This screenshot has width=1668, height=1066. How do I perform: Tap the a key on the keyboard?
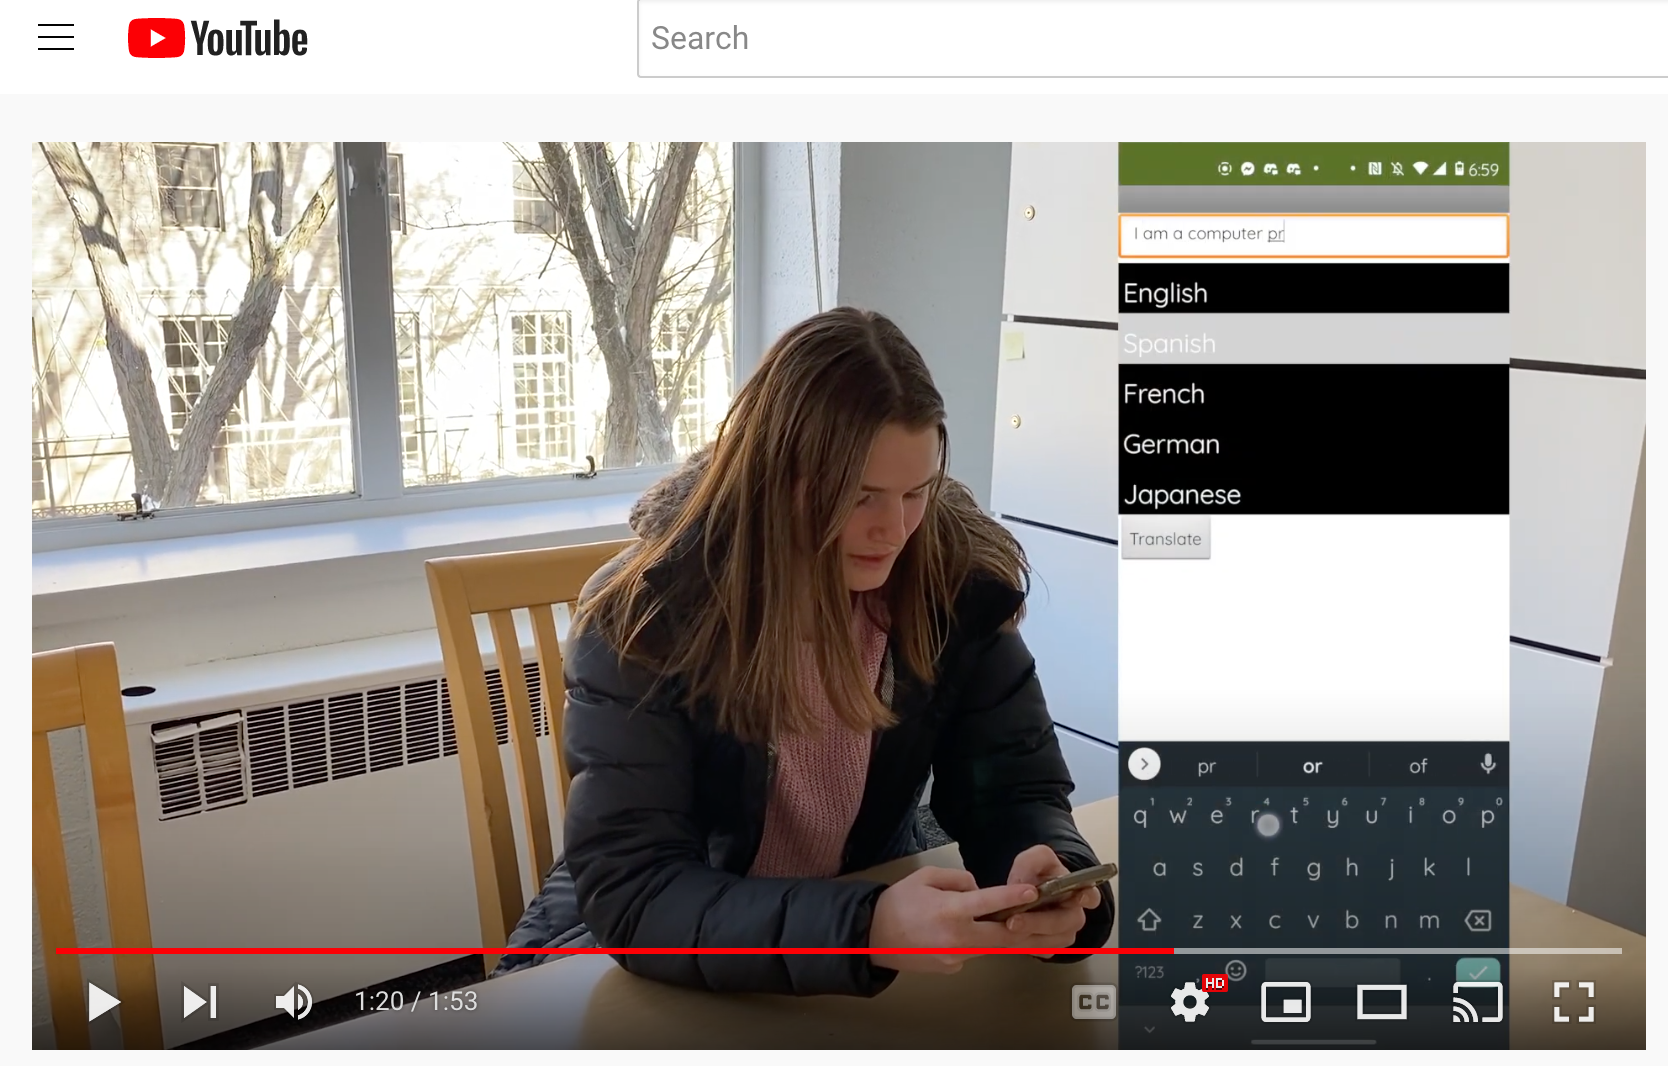point(1159,868)
